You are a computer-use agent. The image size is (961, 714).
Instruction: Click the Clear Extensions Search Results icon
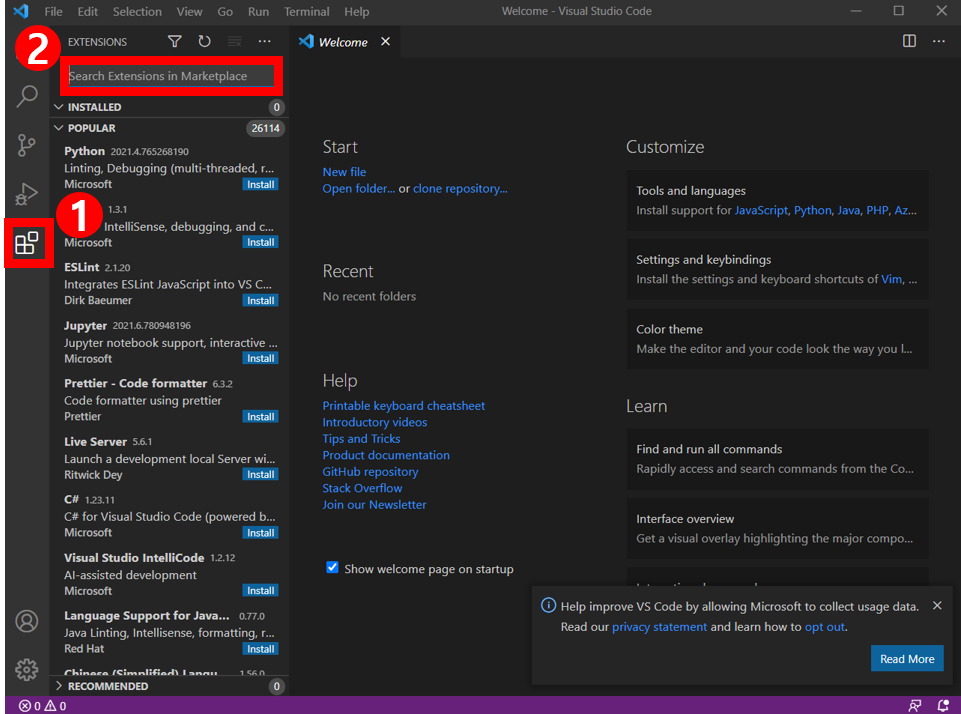pos(235,42)
